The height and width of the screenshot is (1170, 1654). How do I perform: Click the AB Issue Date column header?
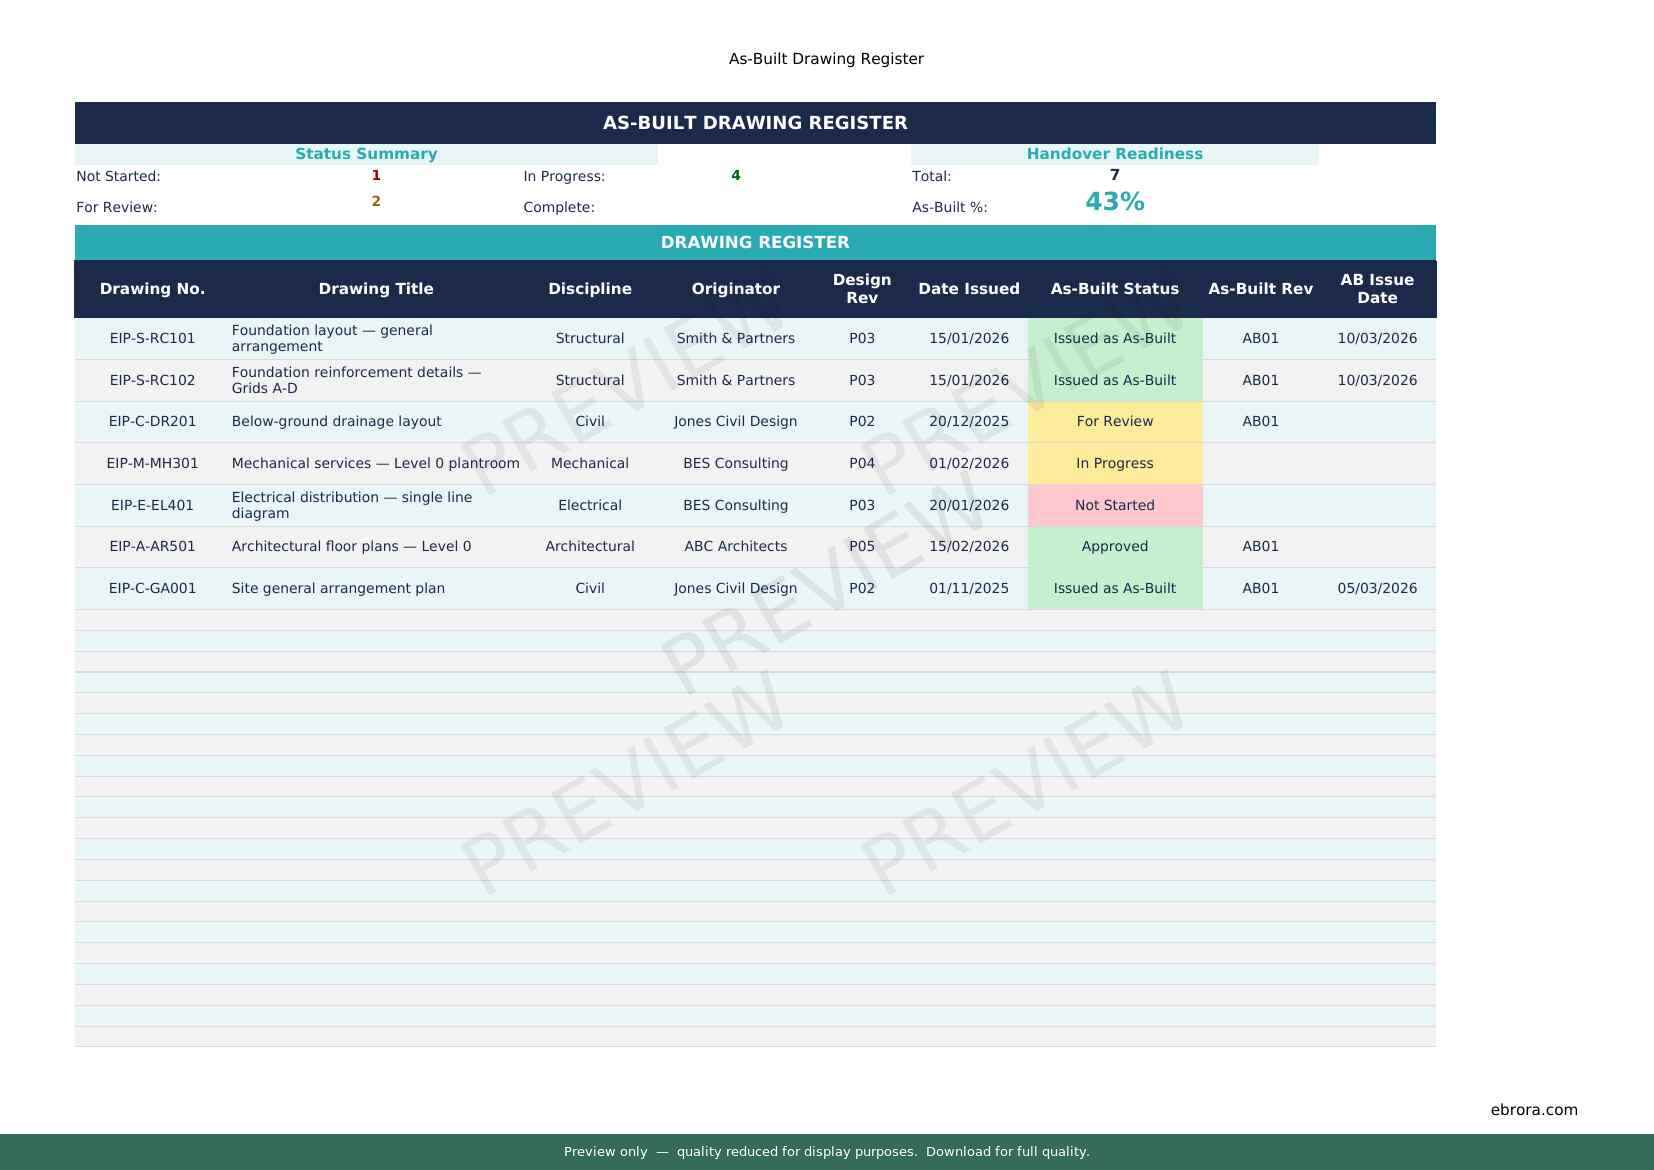click(1376, 289)
